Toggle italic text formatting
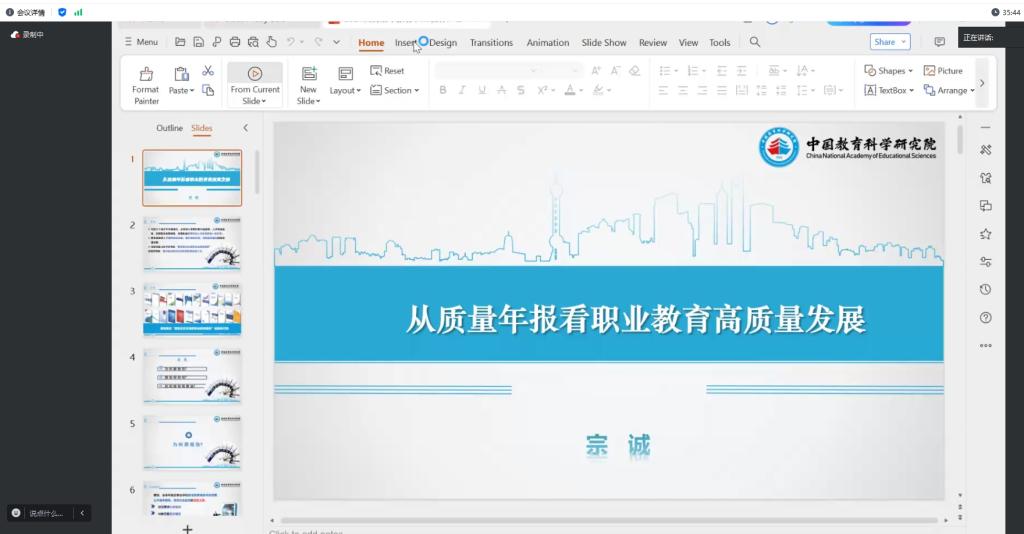This screenshot has width=1024, height=534. (462, 90)
